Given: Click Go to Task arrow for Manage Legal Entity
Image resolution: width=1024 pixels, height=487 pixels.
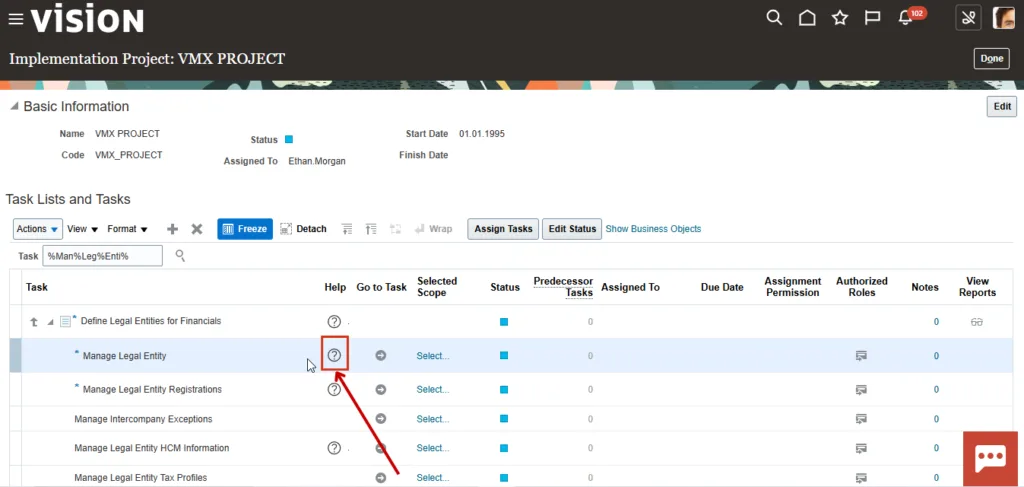Looking at the screenshot, I should pyautogui.click(x=381, y=356).
